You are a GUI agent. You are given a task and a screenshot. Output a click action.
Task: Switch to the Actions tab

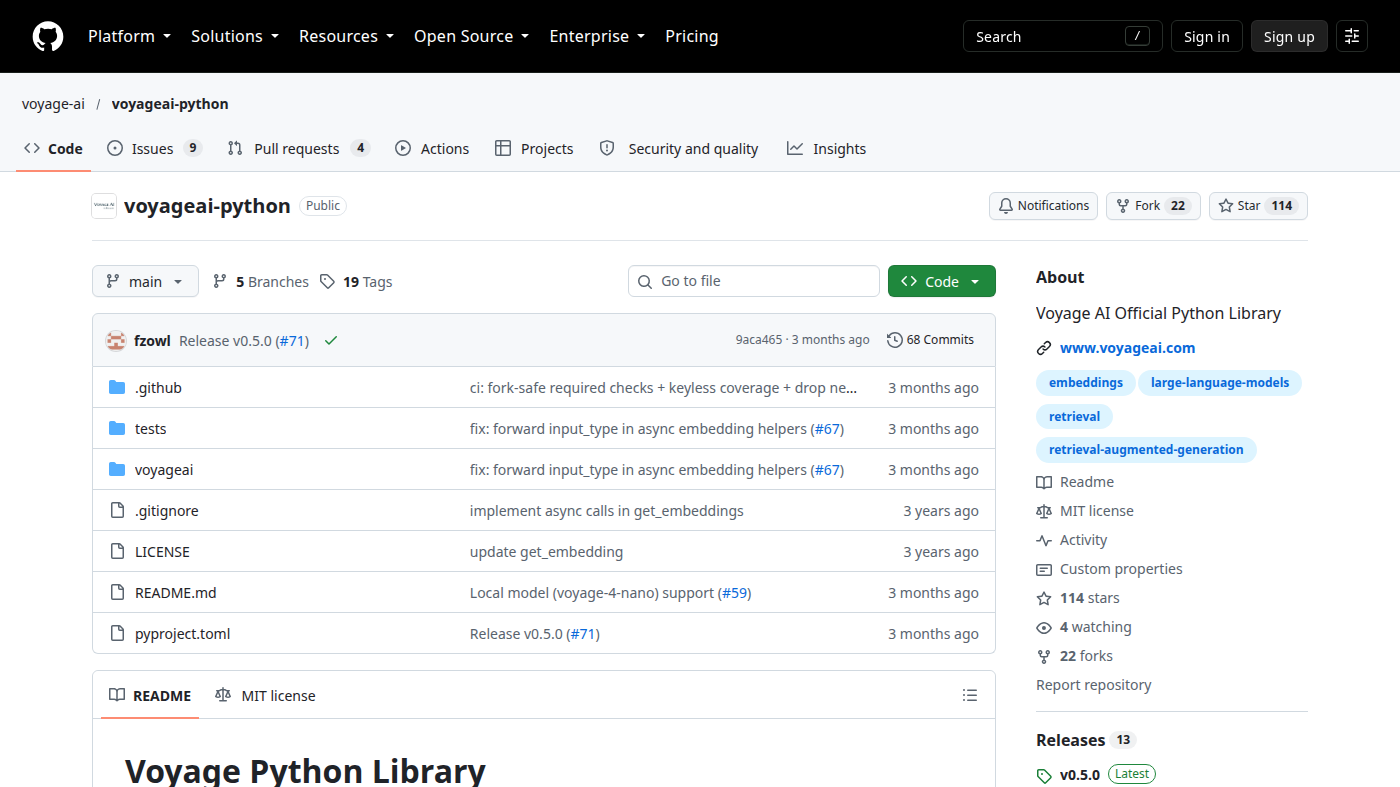point(432,149)
